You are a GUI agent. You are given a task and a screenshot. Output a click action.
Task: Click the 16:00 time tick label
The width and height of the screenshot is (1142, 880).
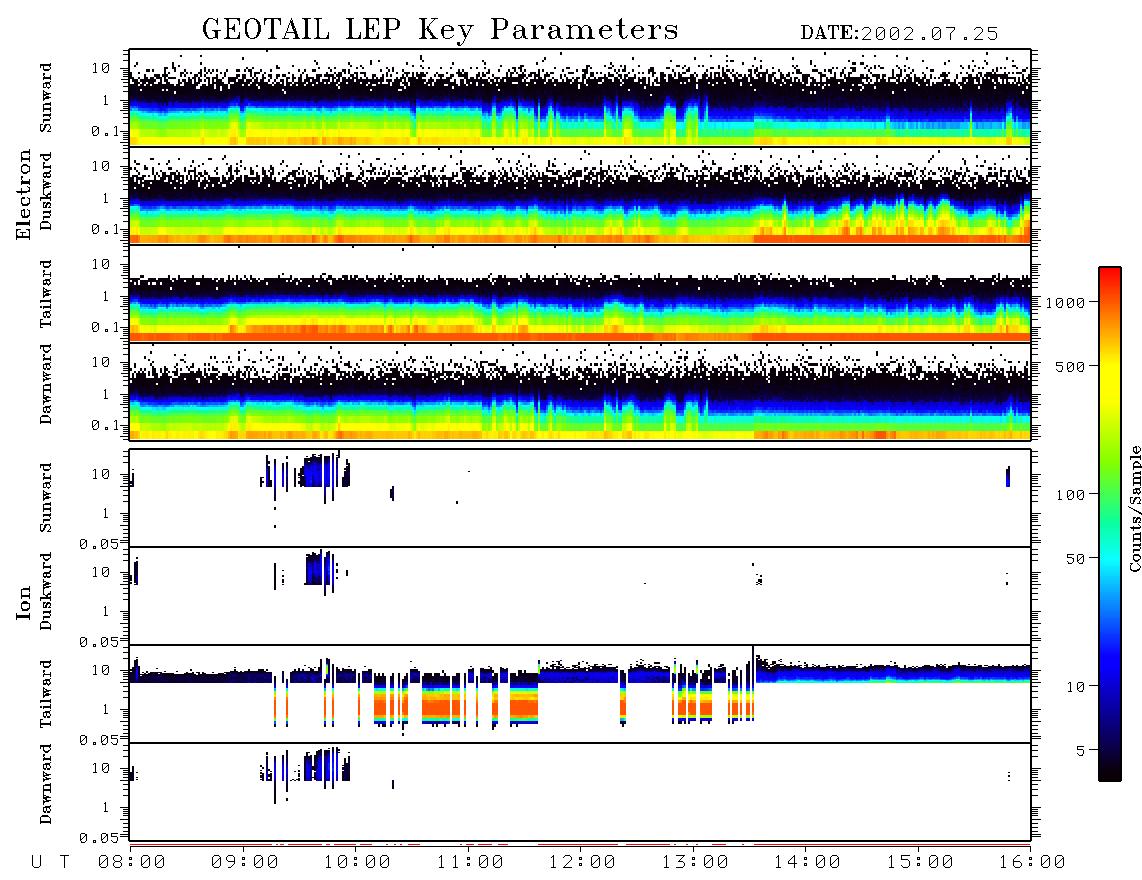click(1032, 863)
